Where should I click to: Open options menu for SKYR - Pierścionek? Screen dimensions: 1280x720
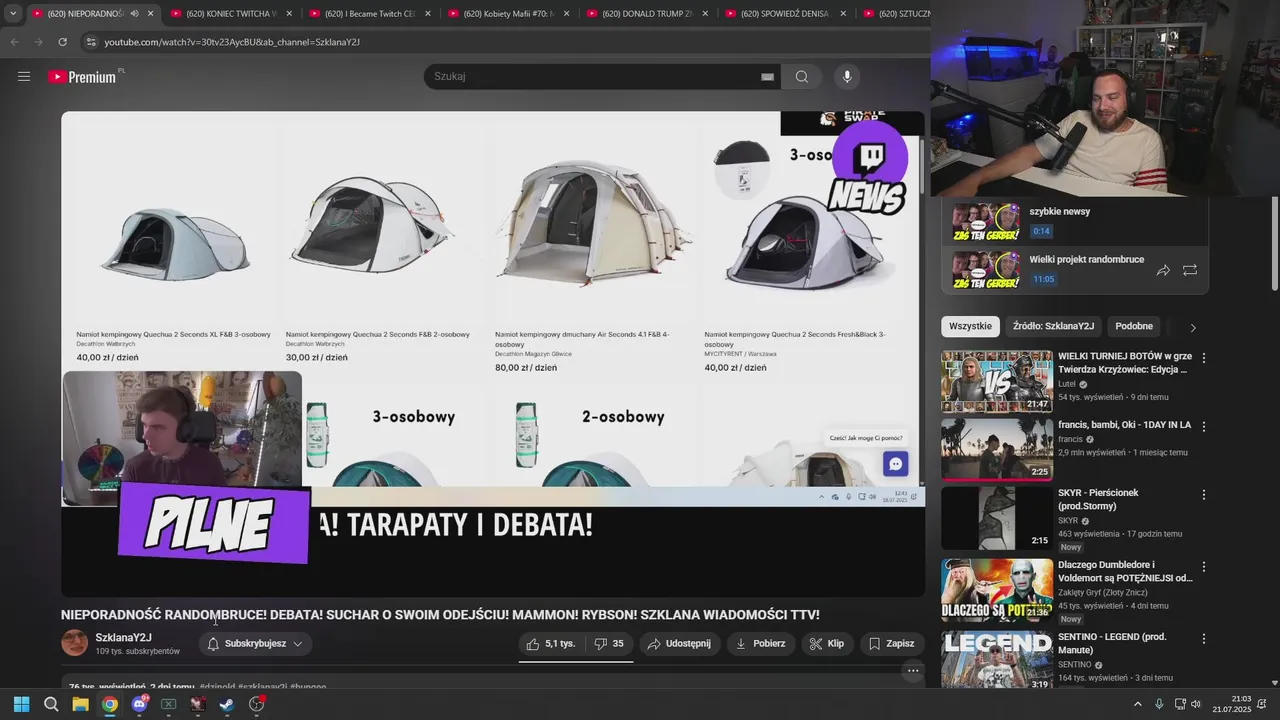pyautogui.click(x=1204, y=495)
